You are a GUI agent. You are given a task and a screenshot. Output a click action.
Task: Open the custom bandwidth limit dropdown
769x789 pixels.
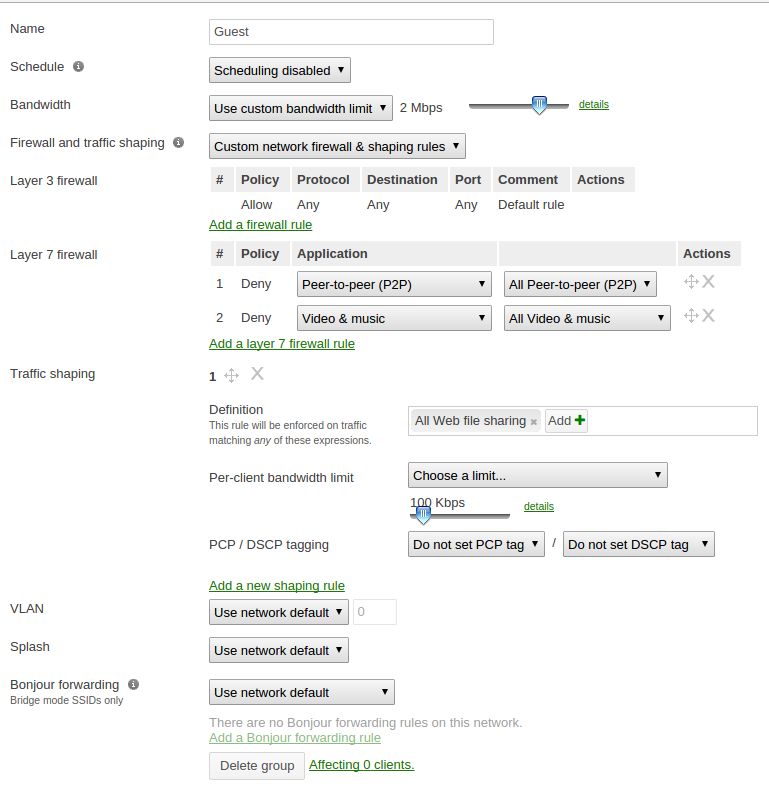(x=301, y=108)
